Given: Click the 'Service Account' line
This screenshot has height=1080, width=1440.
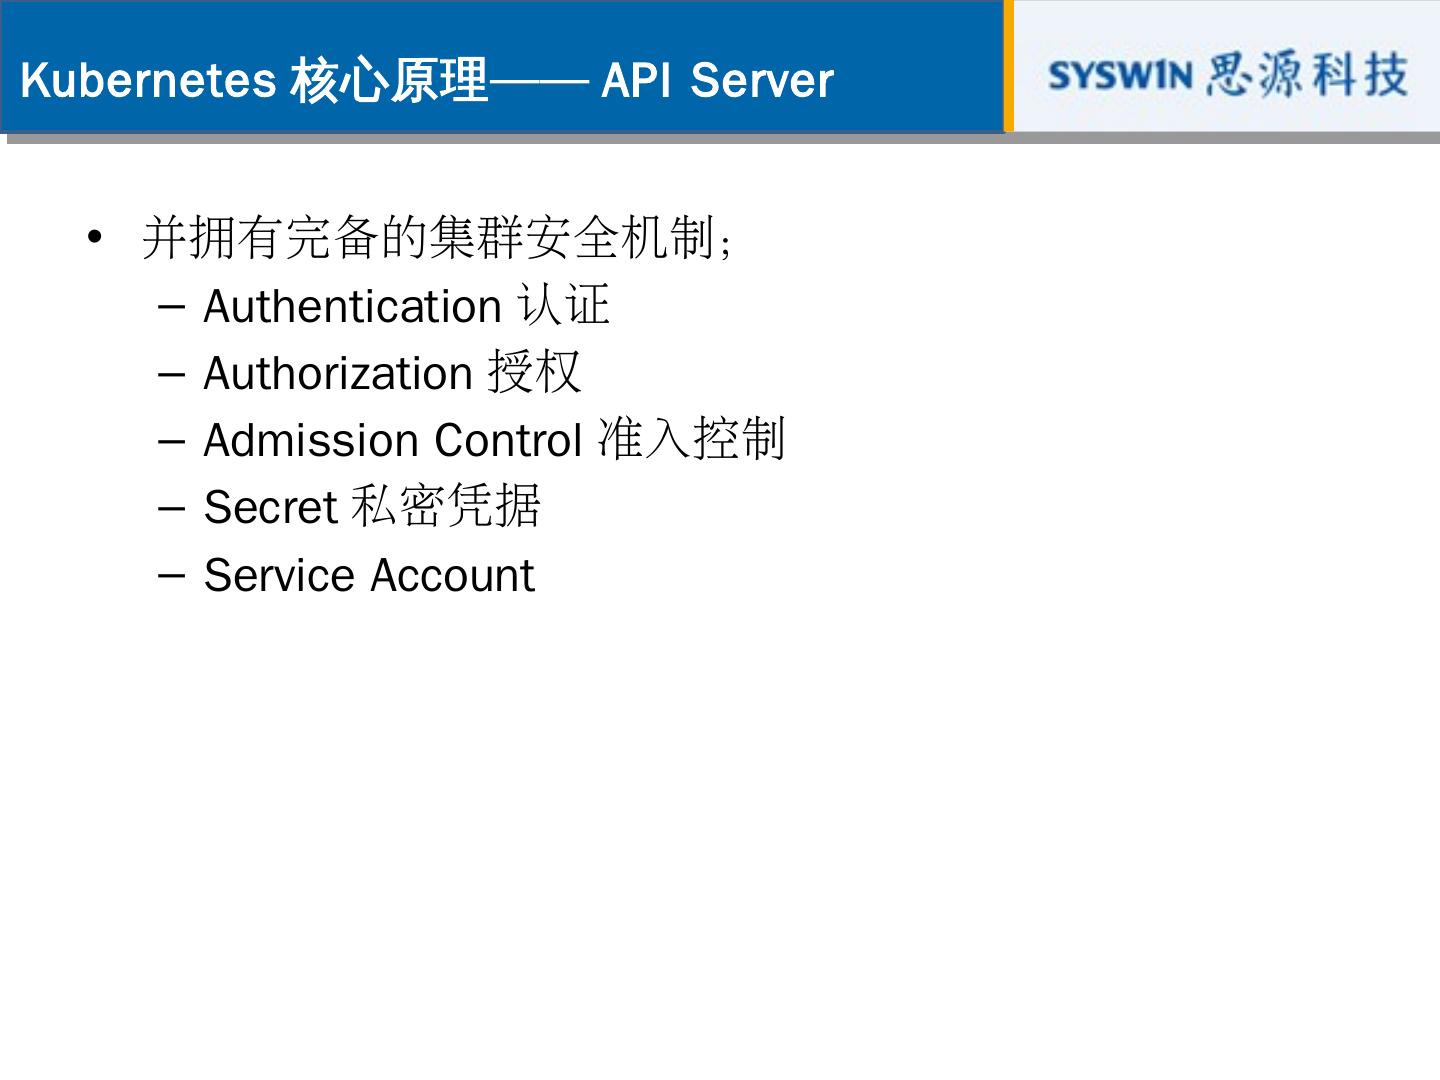Looking at the screenshot, I should (369, 575).
